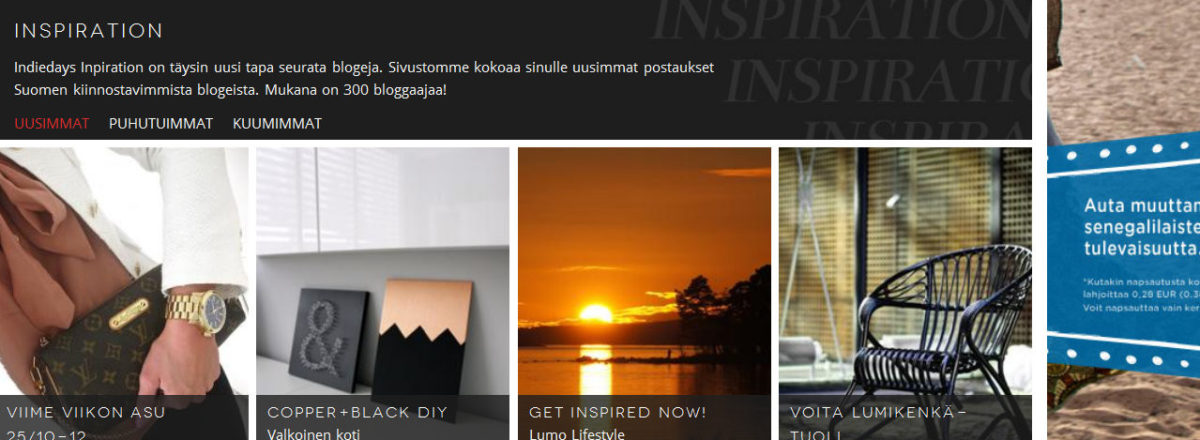The image size is (1200, 440).
Task: Click the large italic INSPIRATION watermark text
Action: point(840,22)
